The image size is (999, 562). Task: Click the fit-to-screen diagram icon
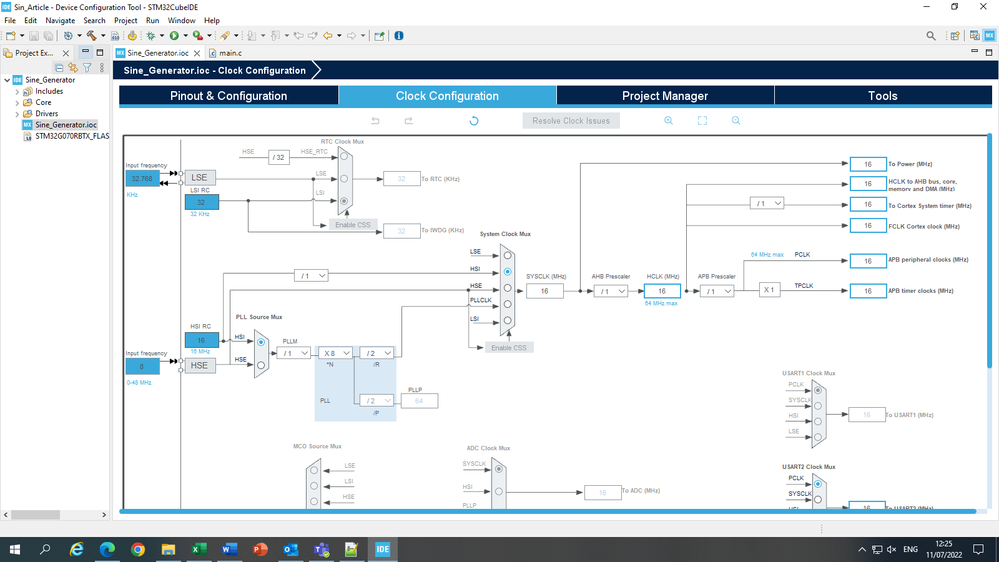coord(702,120)
